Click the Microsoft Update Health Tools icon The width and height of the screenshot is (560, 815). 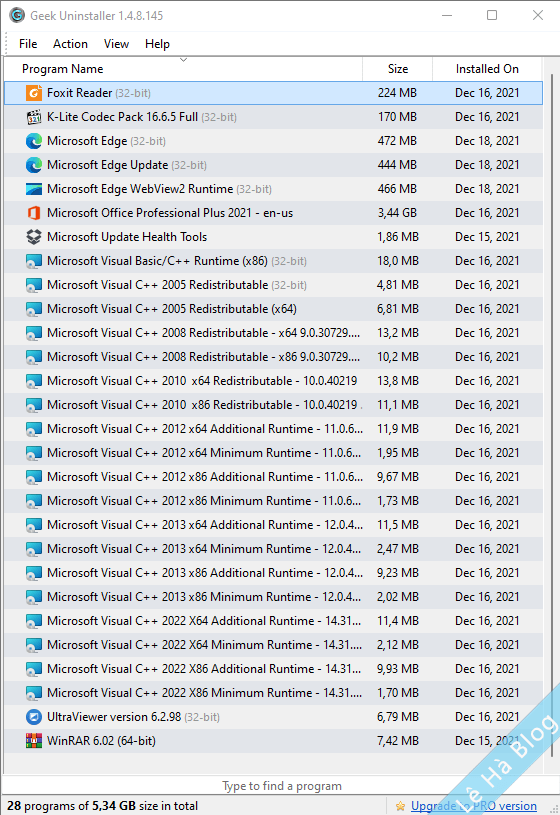tap(34, 237)
